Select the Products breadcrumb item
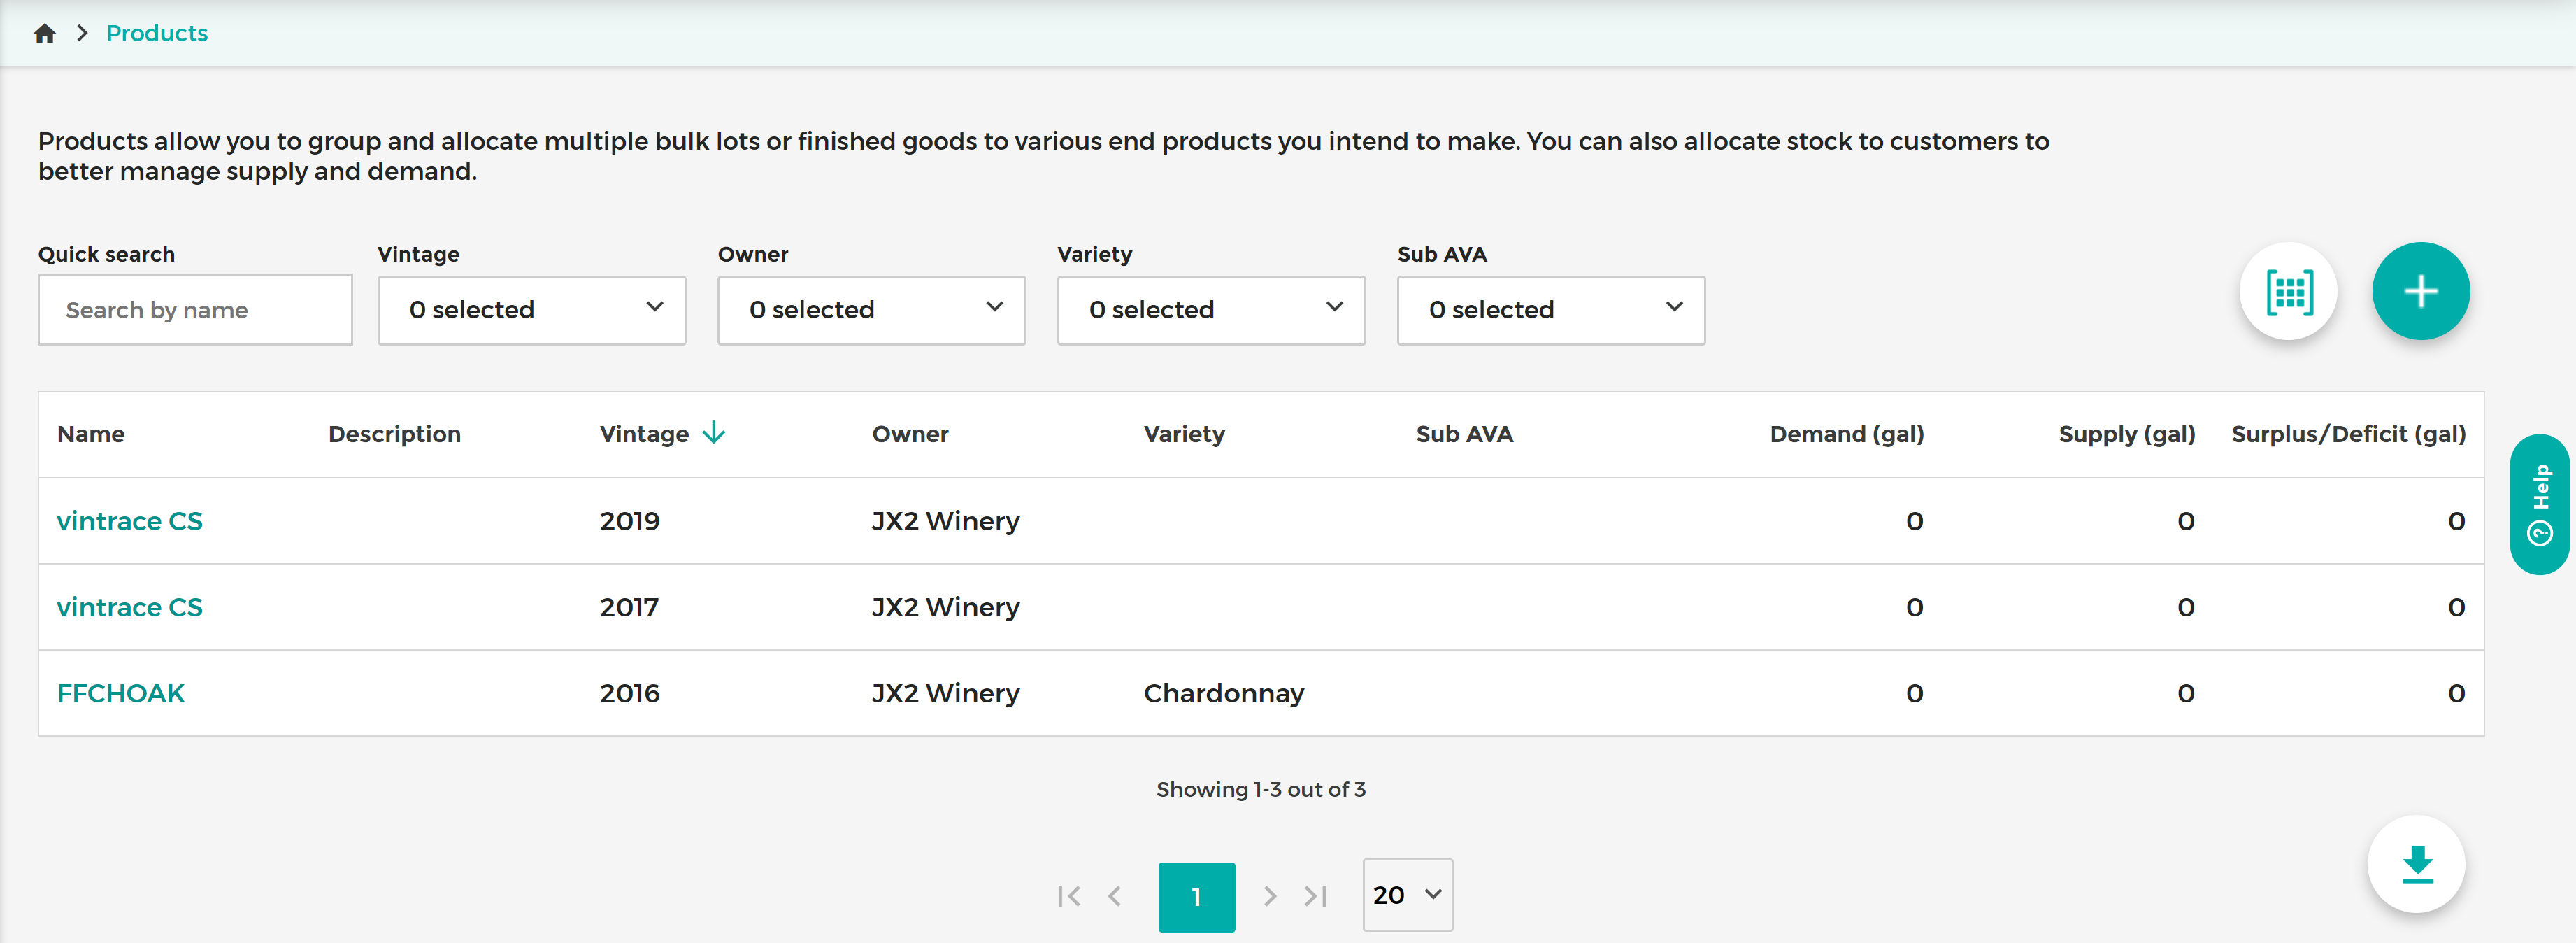2576x943 pixels. tap(156, 33)
